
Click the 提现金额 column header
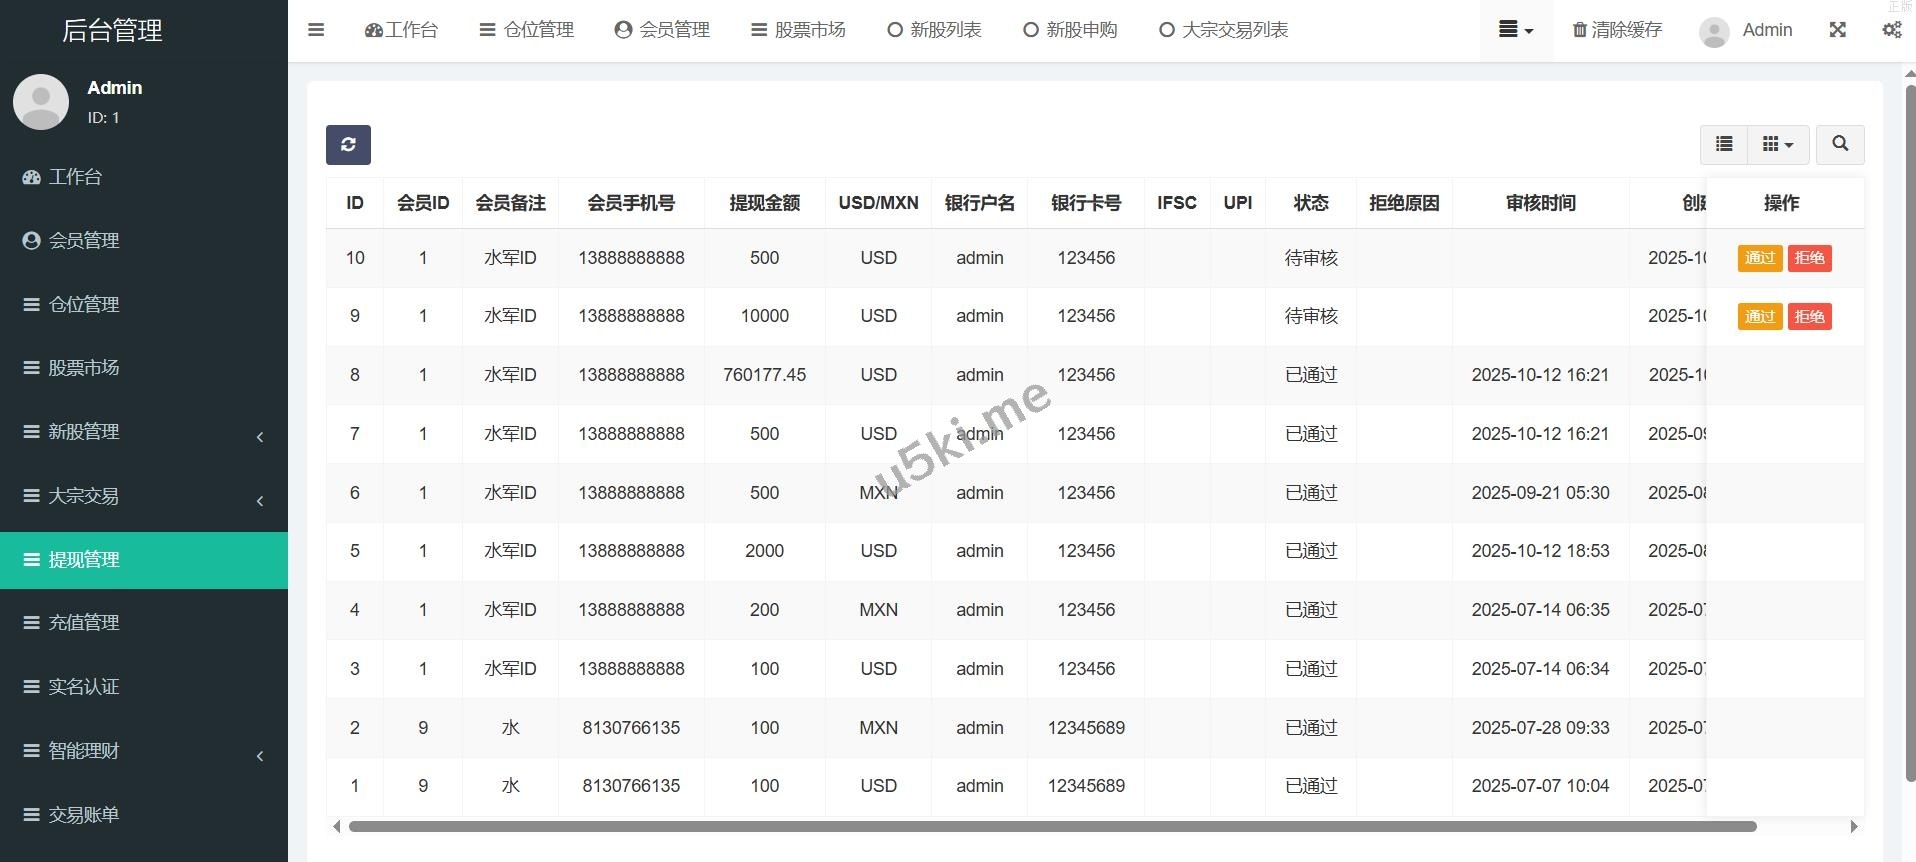(764, 203)
